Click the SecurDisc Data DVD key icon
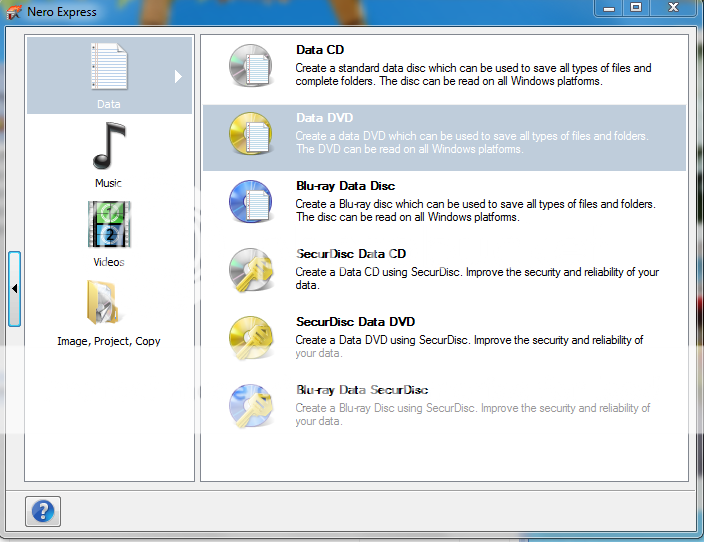 251,337
